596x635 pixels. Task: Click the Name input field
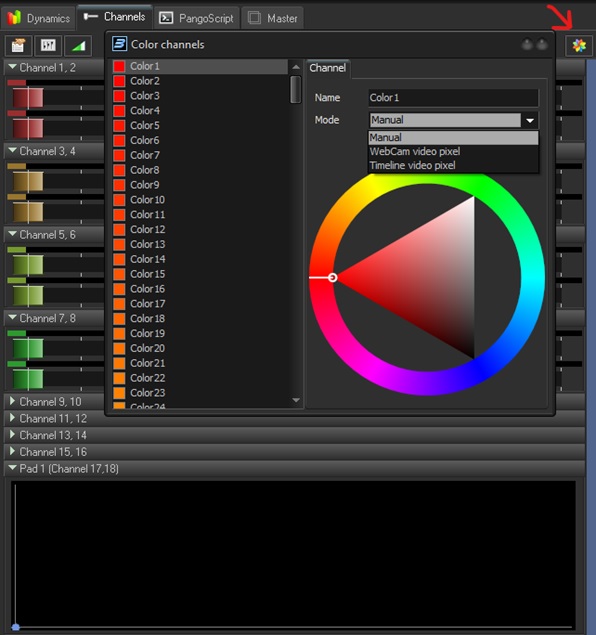click(453, 98)
